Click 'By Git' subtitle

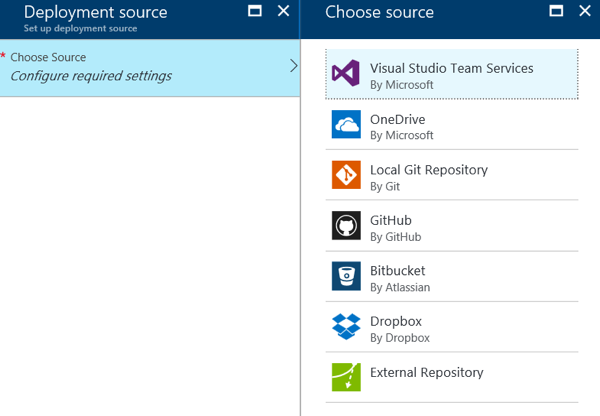pos(385,186)
